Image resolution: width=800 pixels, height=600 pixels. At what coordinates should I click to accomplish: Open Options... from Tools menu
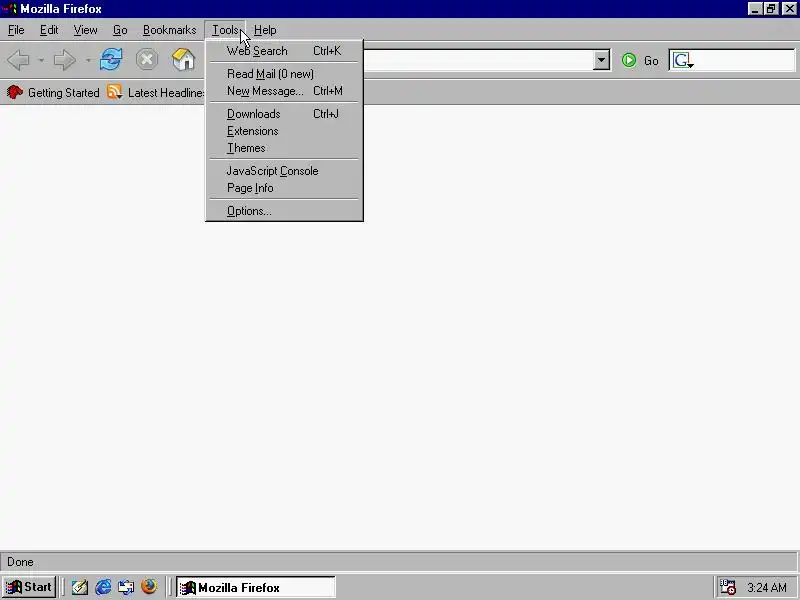coord(284,211)
